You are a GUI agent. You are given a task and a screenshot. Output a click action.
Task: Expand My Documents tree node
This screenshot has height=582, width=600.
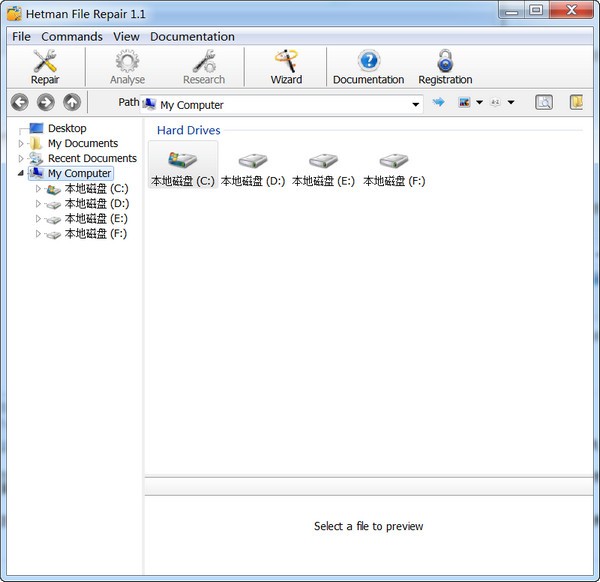coord(21,143)
